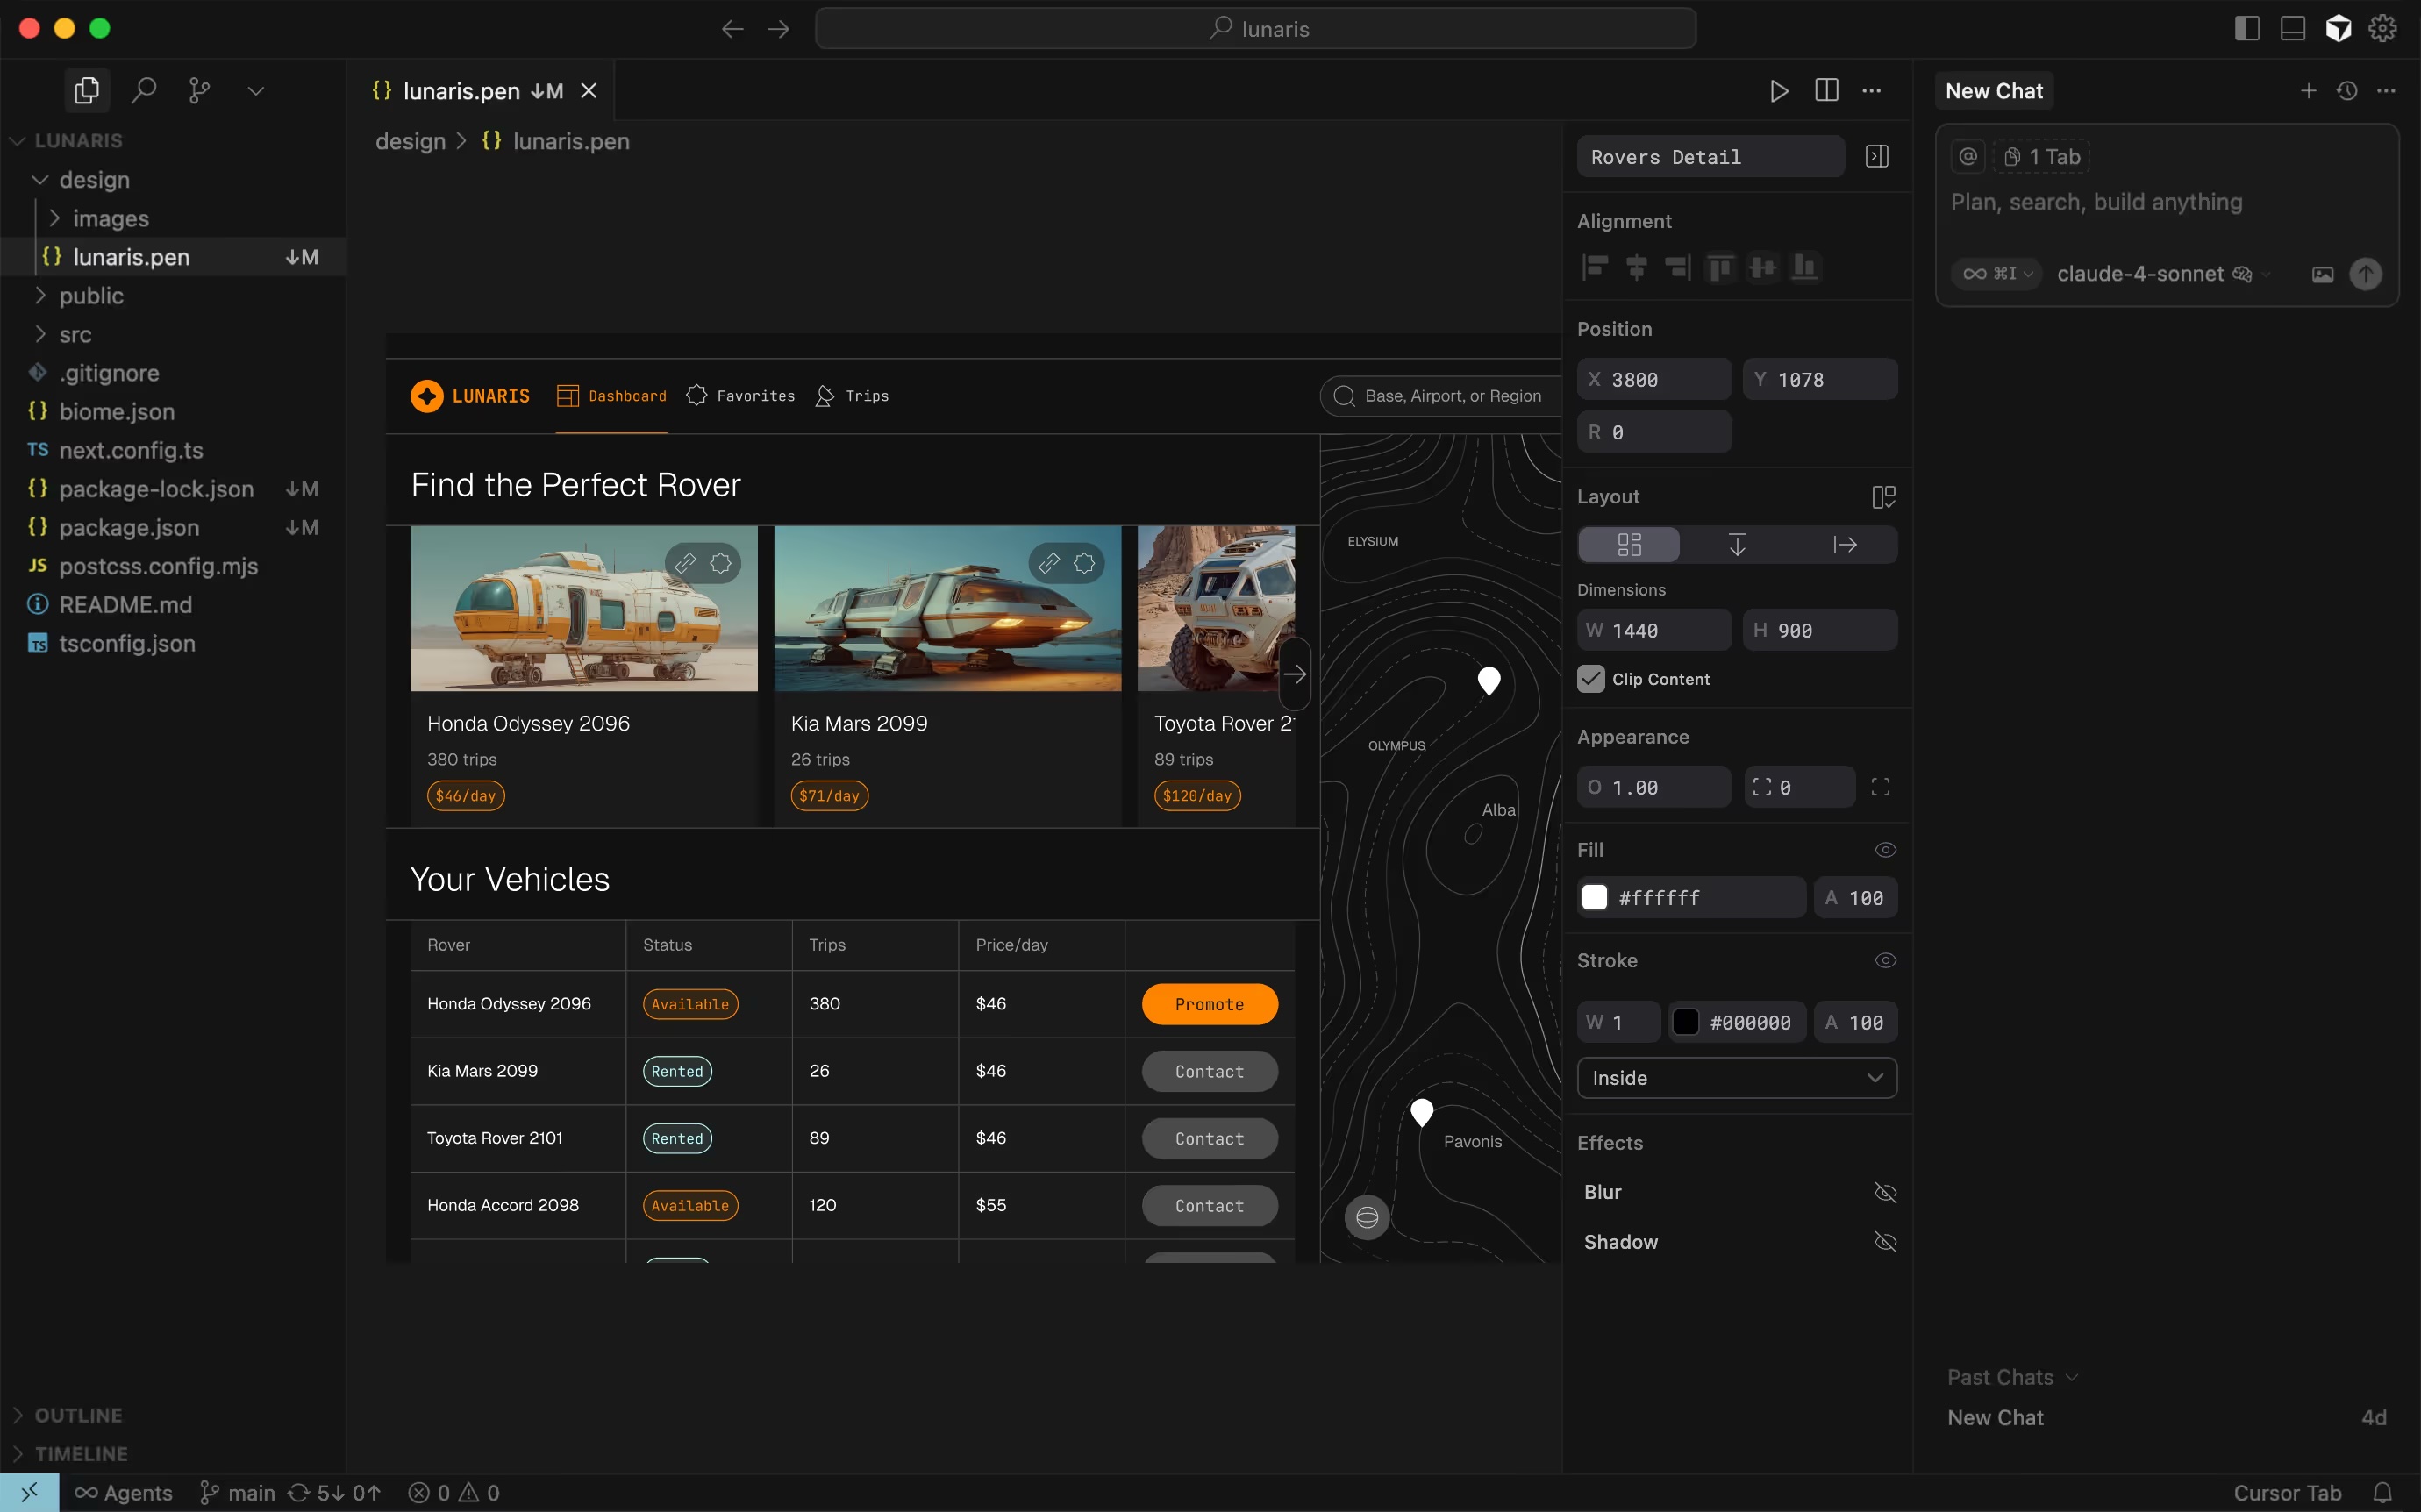Screen dimensions: 2421x1512
Task: Open the stroke color swatch
Action: pyautogui.click(x=1687, y=1021)
